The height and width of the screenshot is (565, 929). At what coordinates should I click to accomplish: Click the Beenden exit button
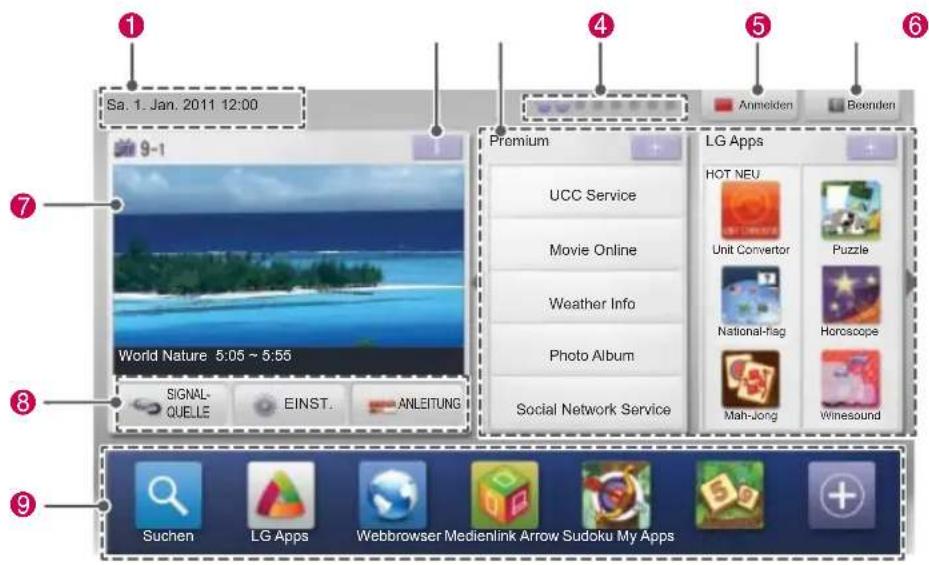point(854,105)
